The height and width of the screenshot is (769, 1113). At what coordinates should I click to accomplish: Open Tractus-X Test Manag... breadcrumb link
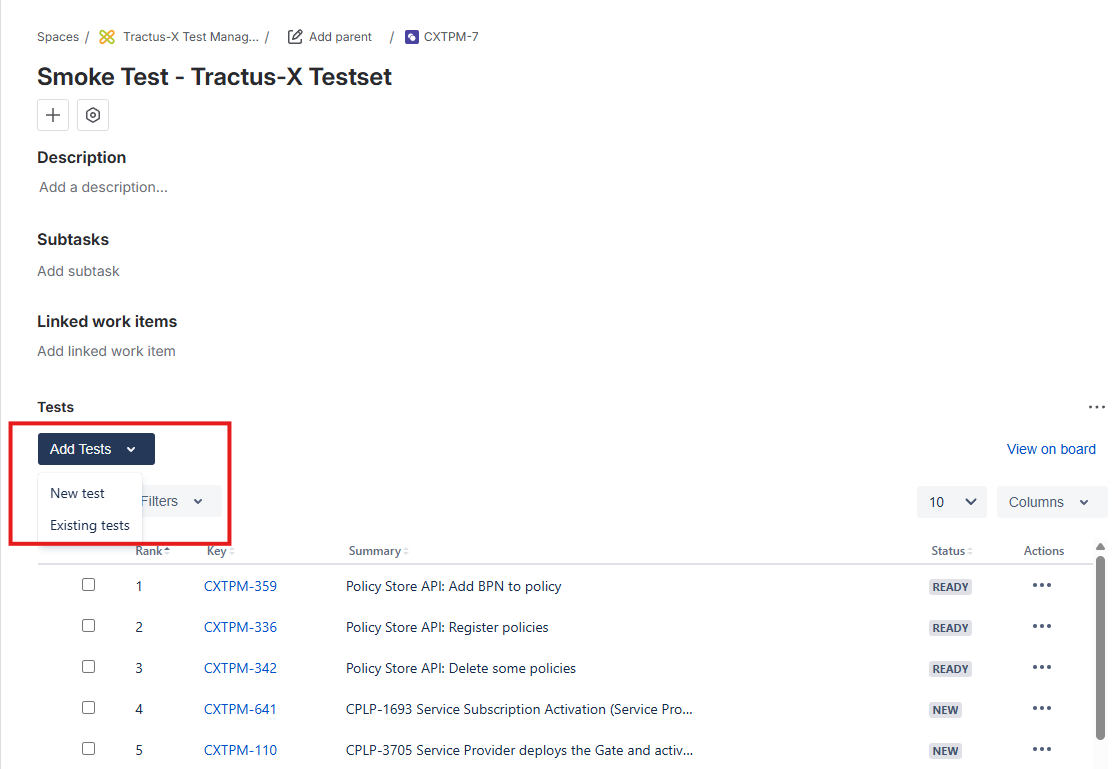point(191,37)
